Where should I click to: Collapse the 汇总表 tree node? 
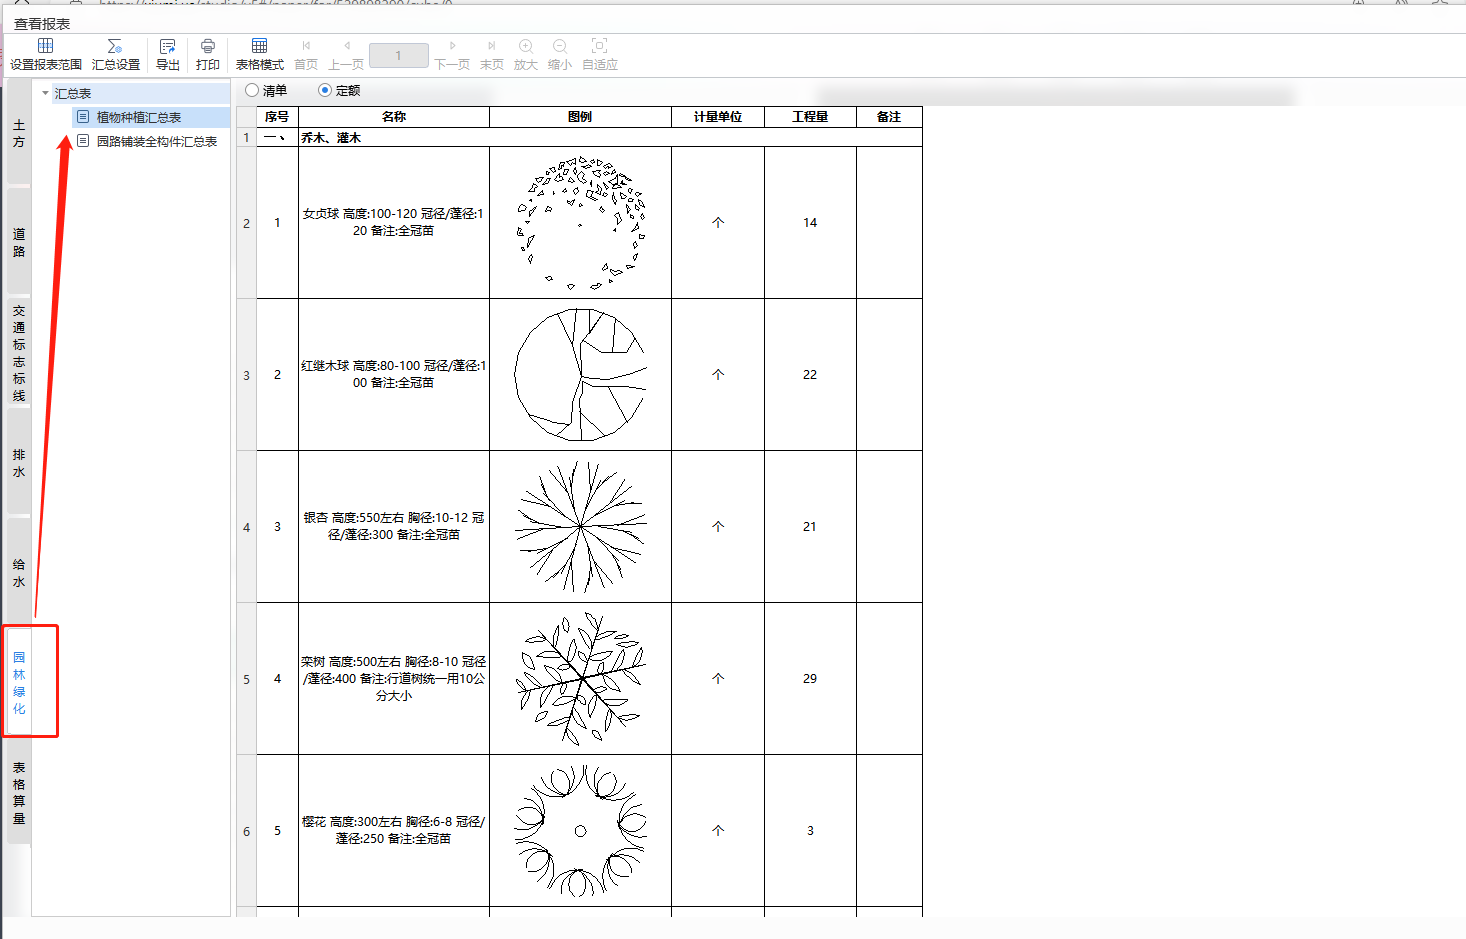[46, 93]
